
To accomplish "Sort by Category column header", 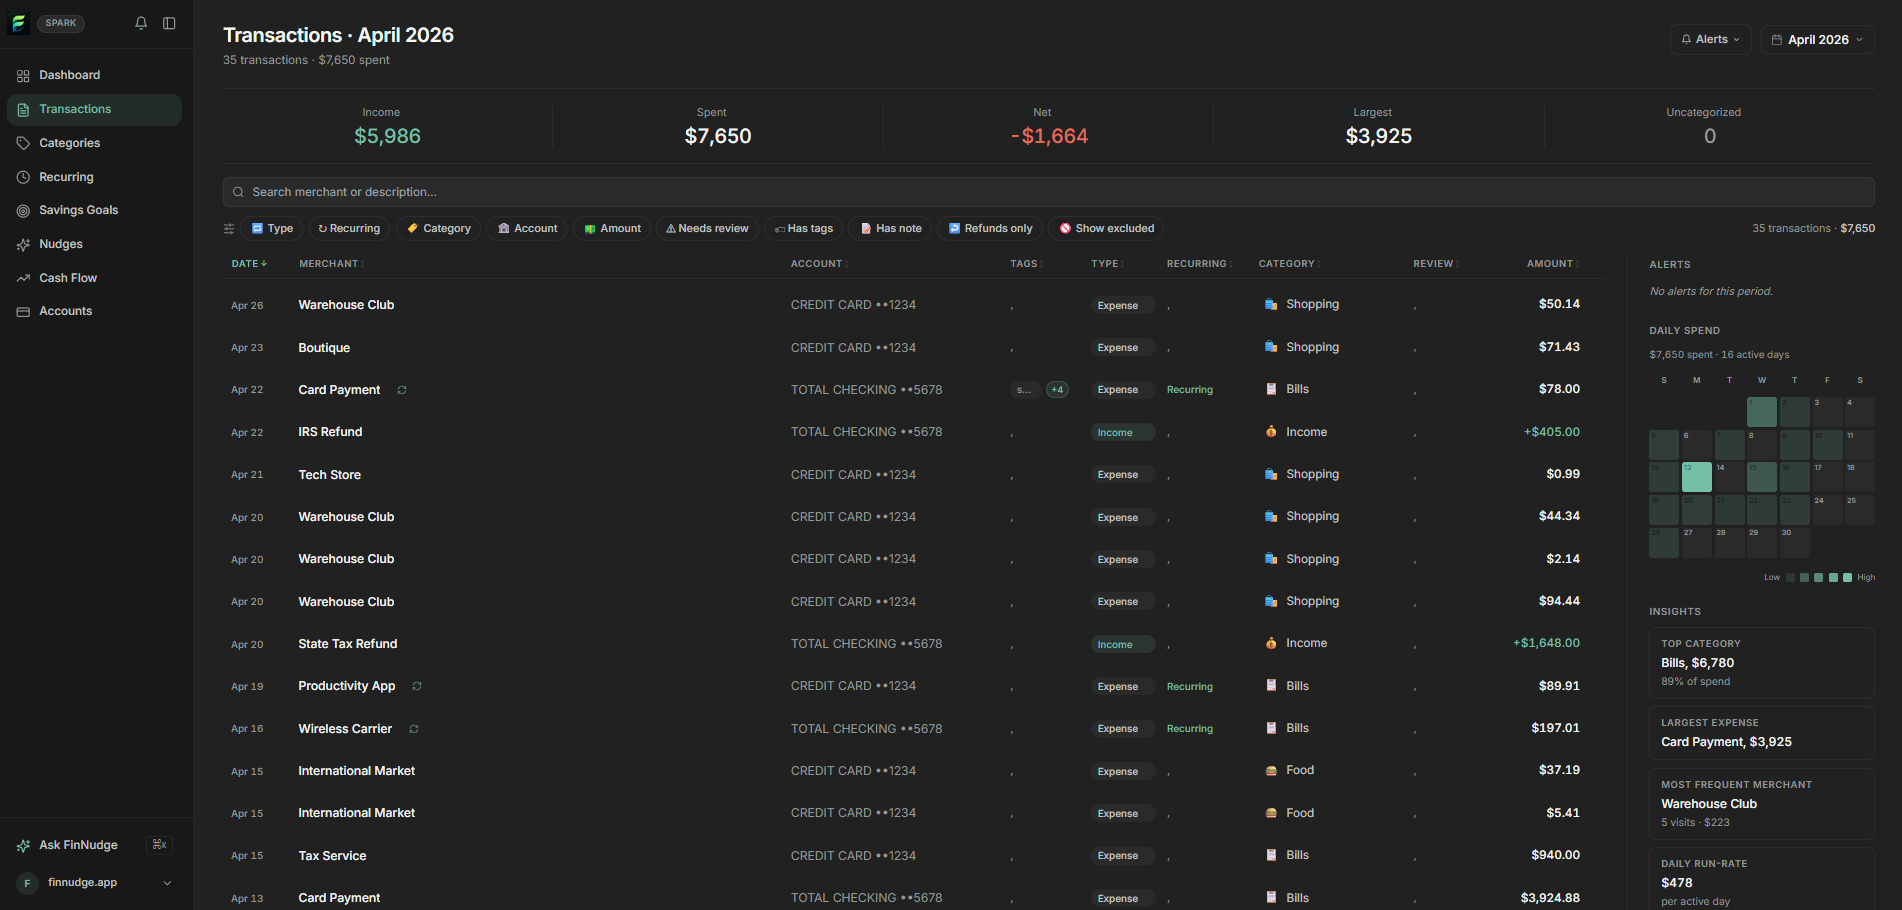I will click(1289, 264).
